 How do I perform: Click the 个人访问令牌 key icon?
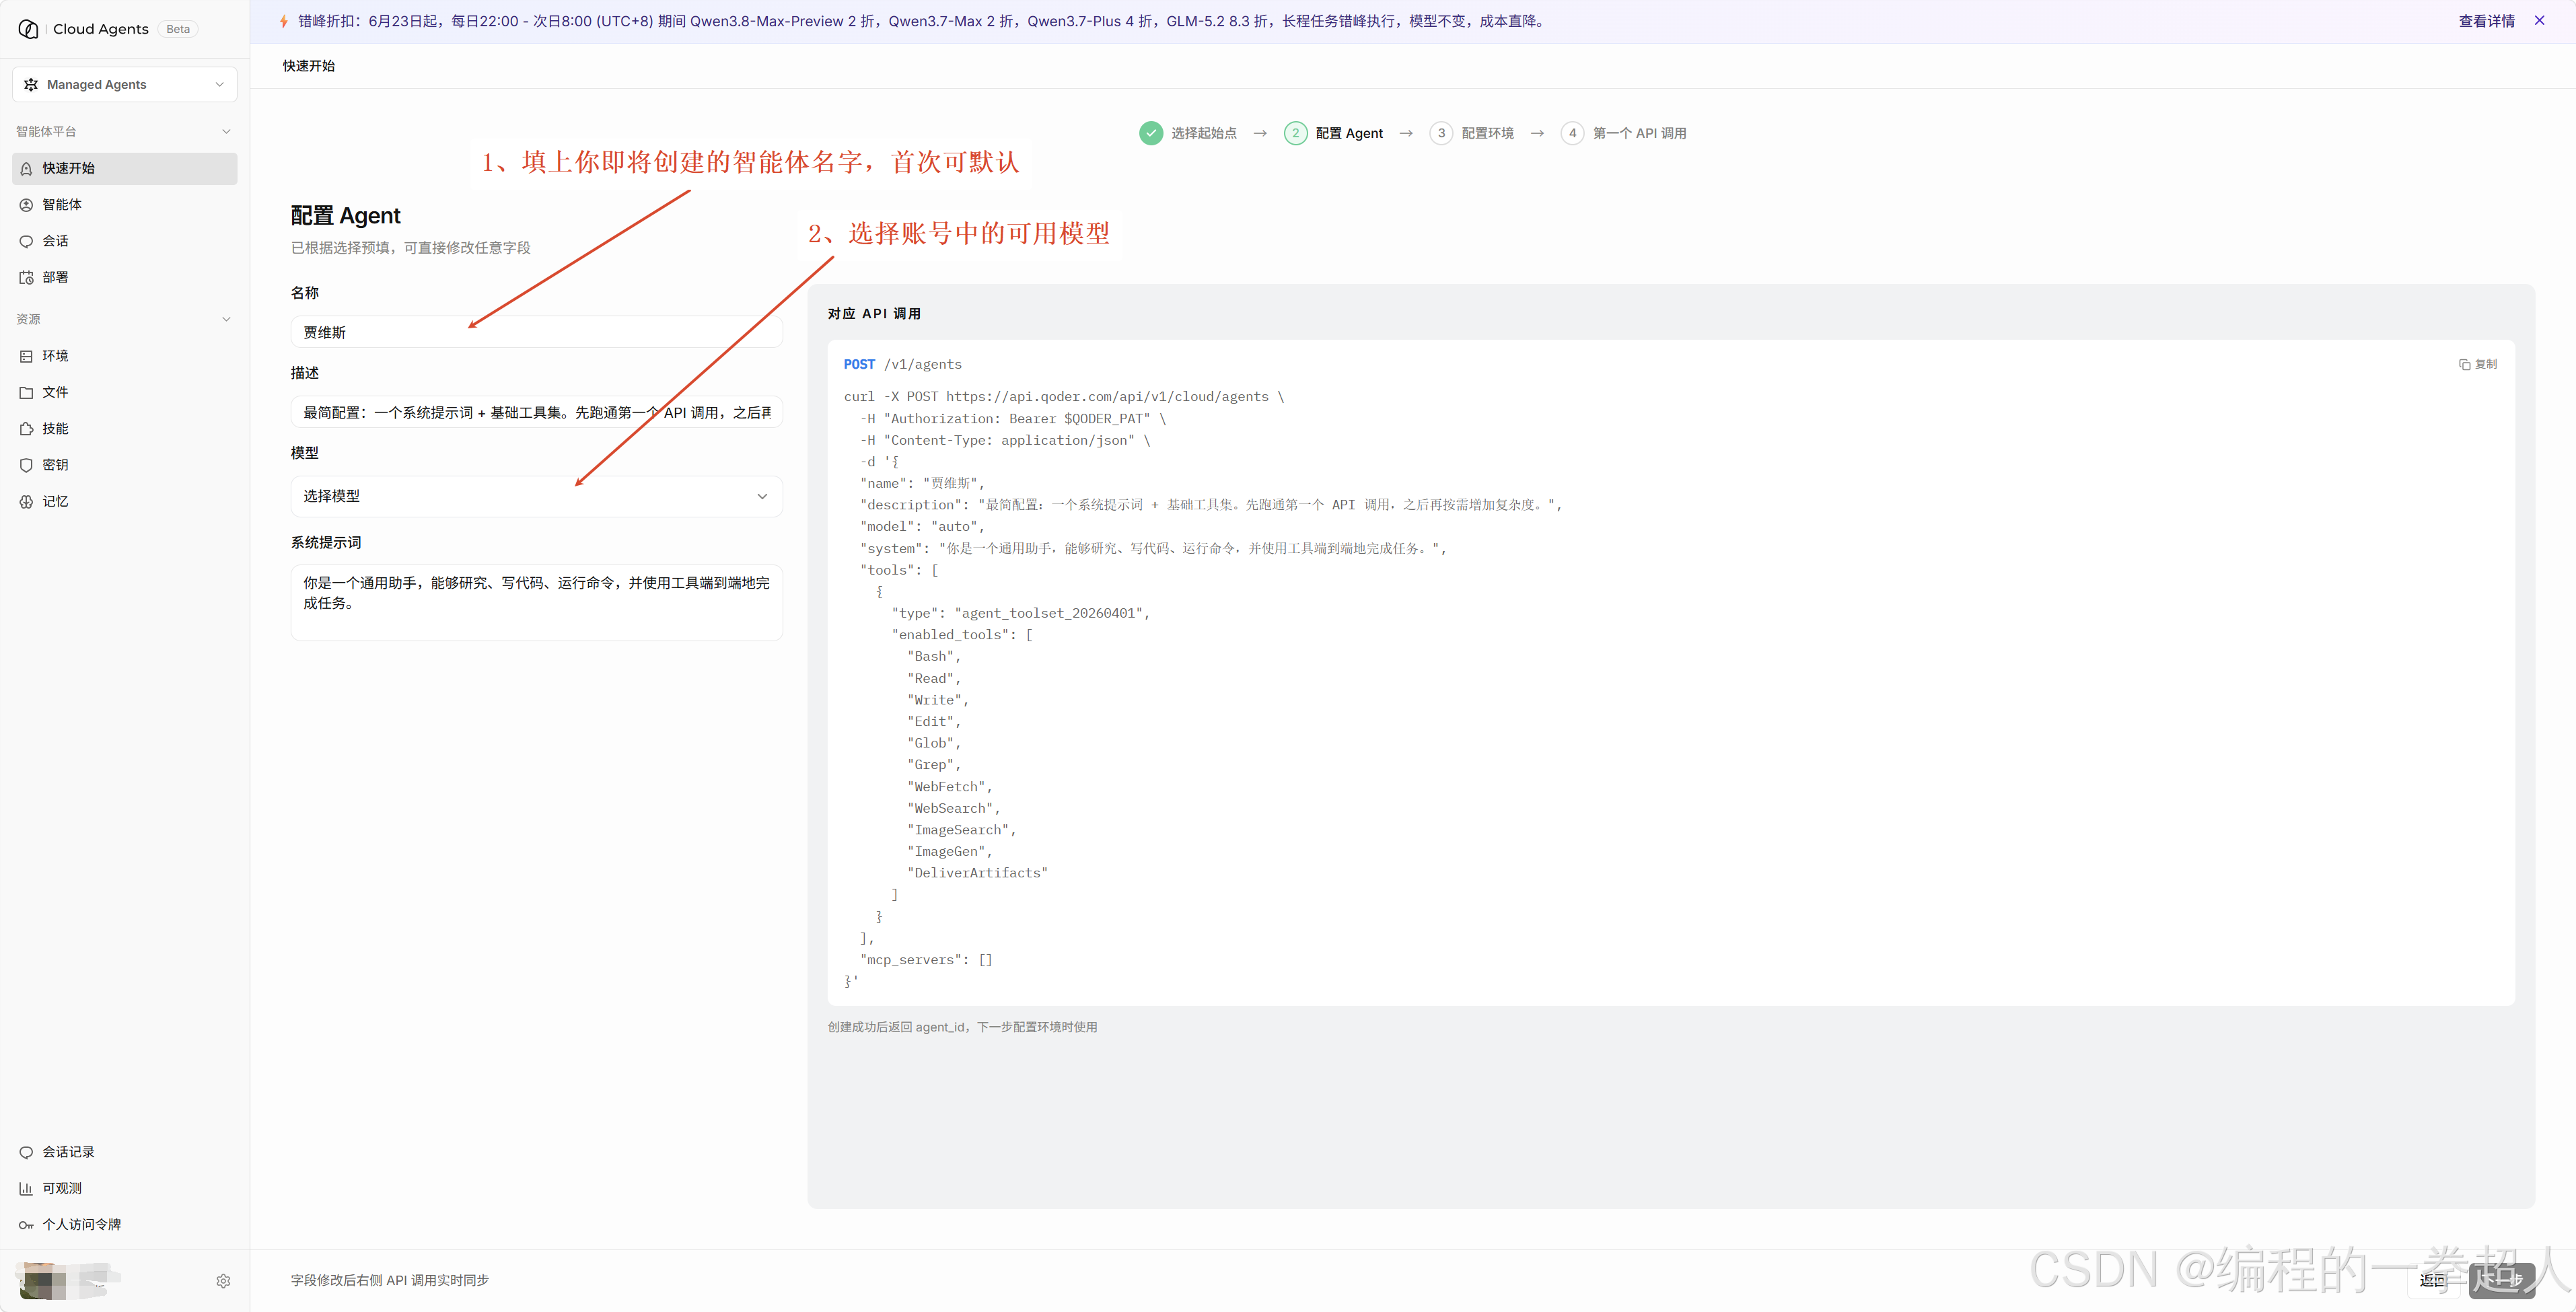27,1225
